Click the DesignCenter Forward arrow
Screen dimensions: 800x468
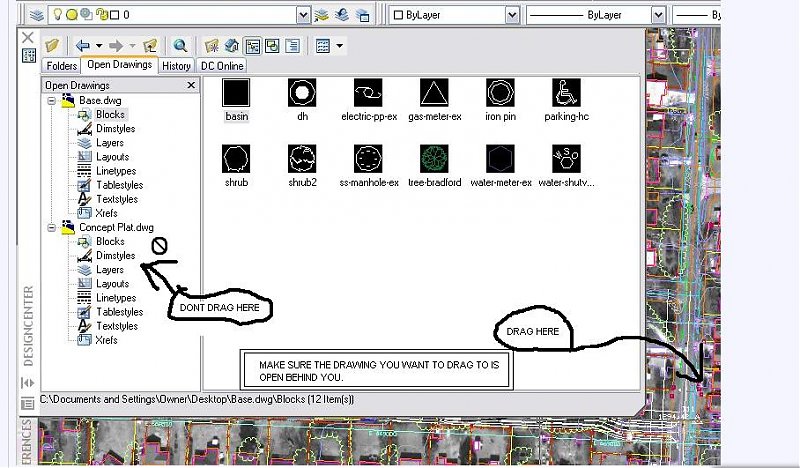click(116, 46)
